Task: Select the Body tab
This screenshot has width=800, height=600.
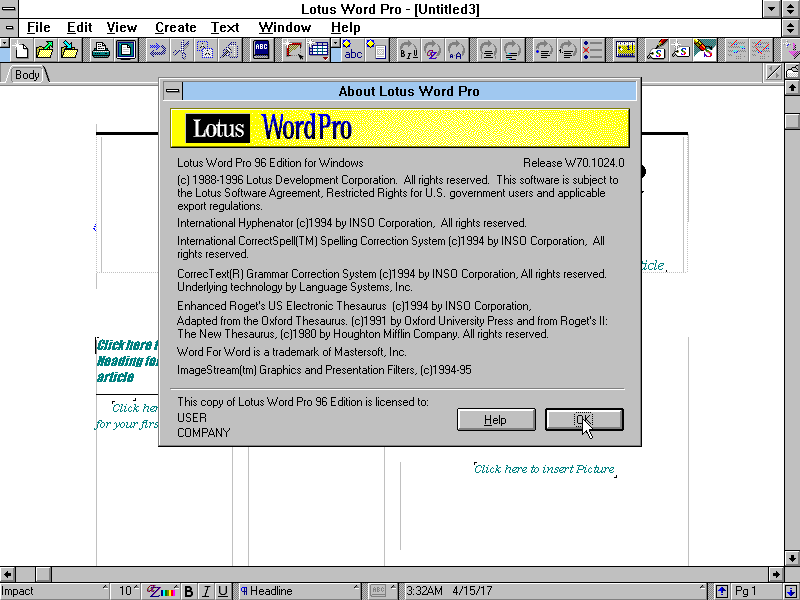Action: [27, 75]
